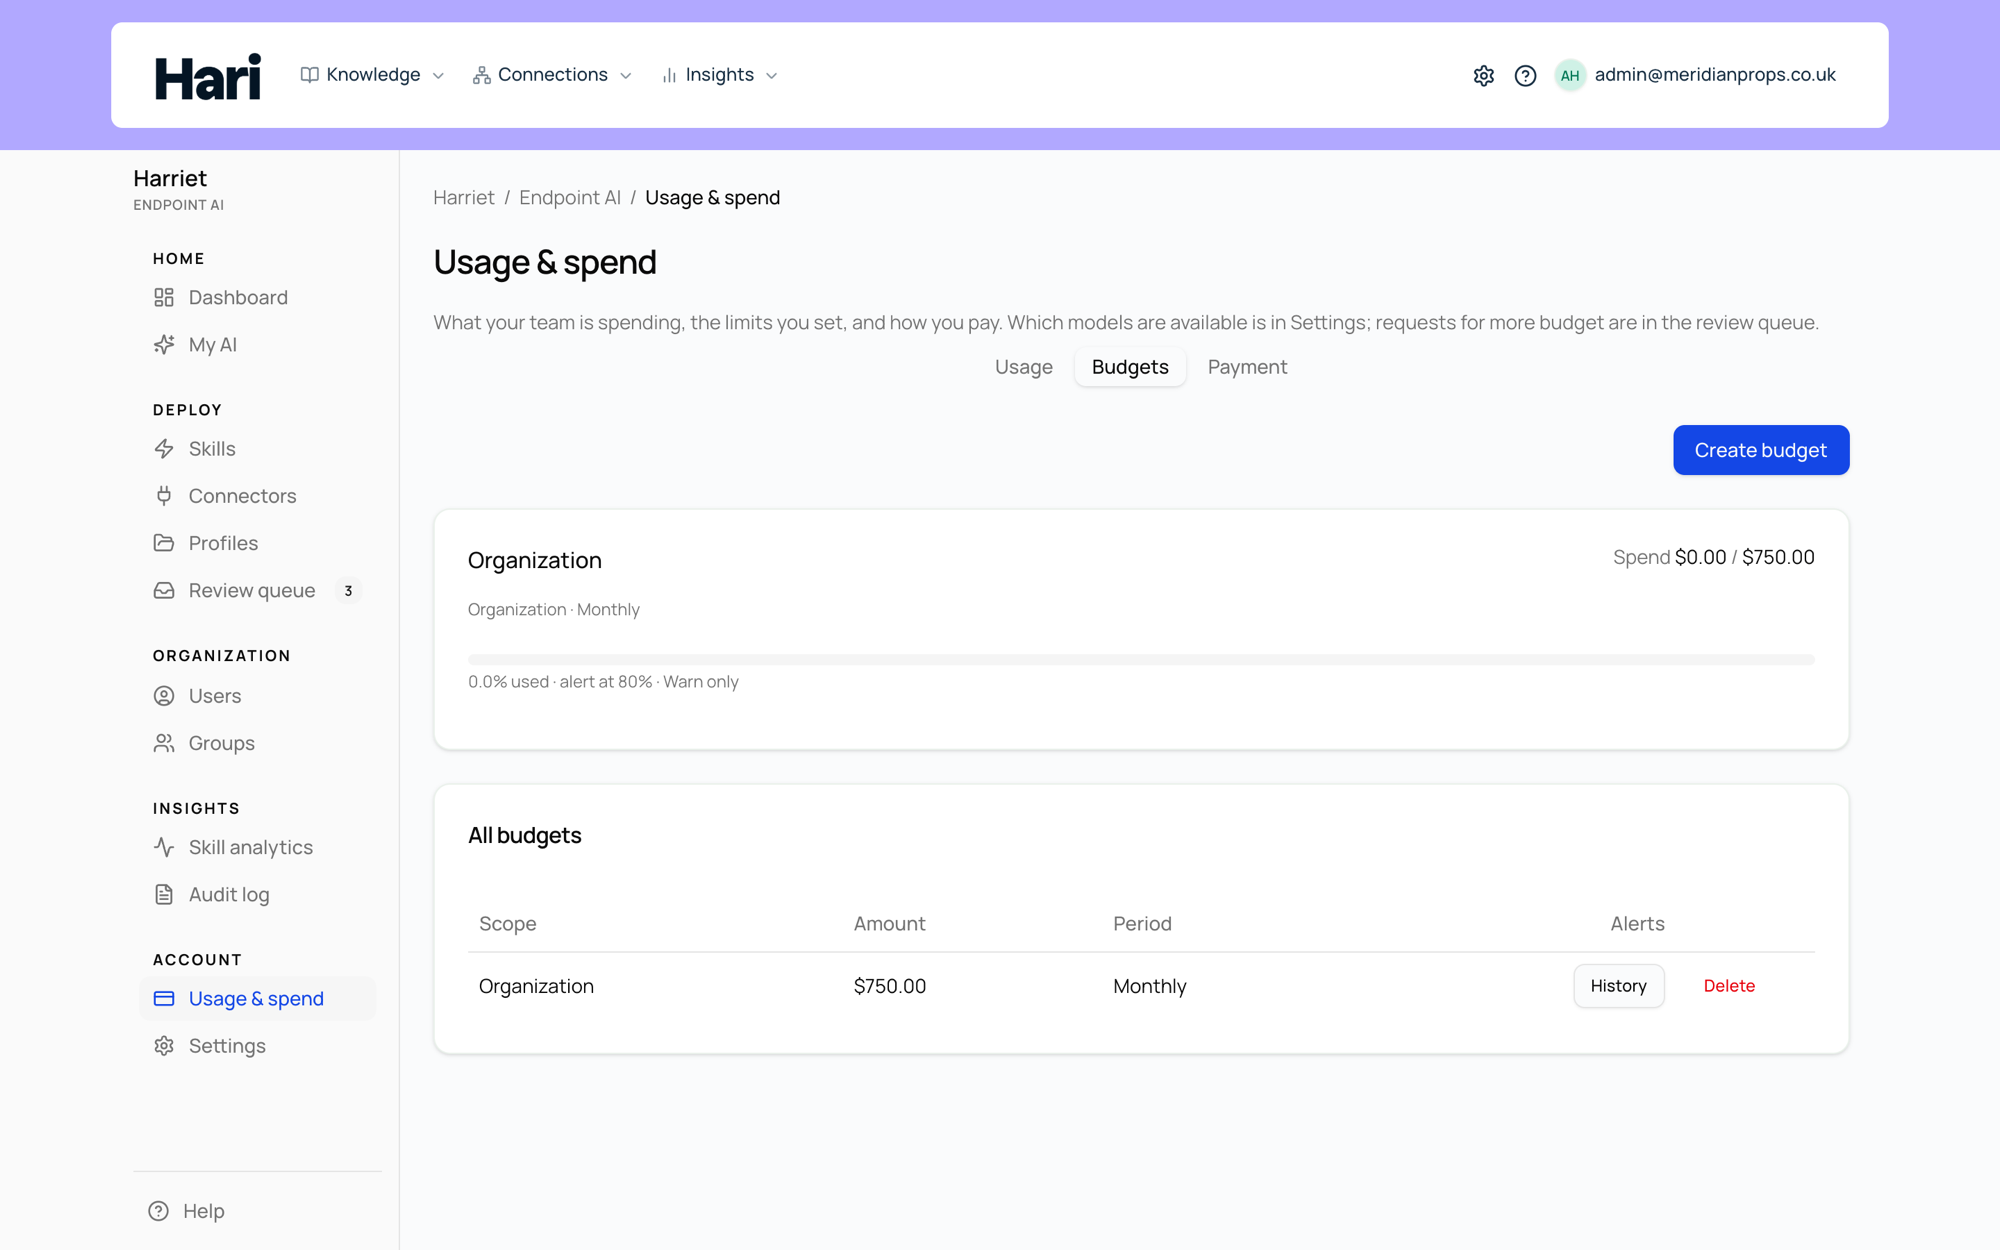Click the Insights bar chart icon

pos(669,75)
